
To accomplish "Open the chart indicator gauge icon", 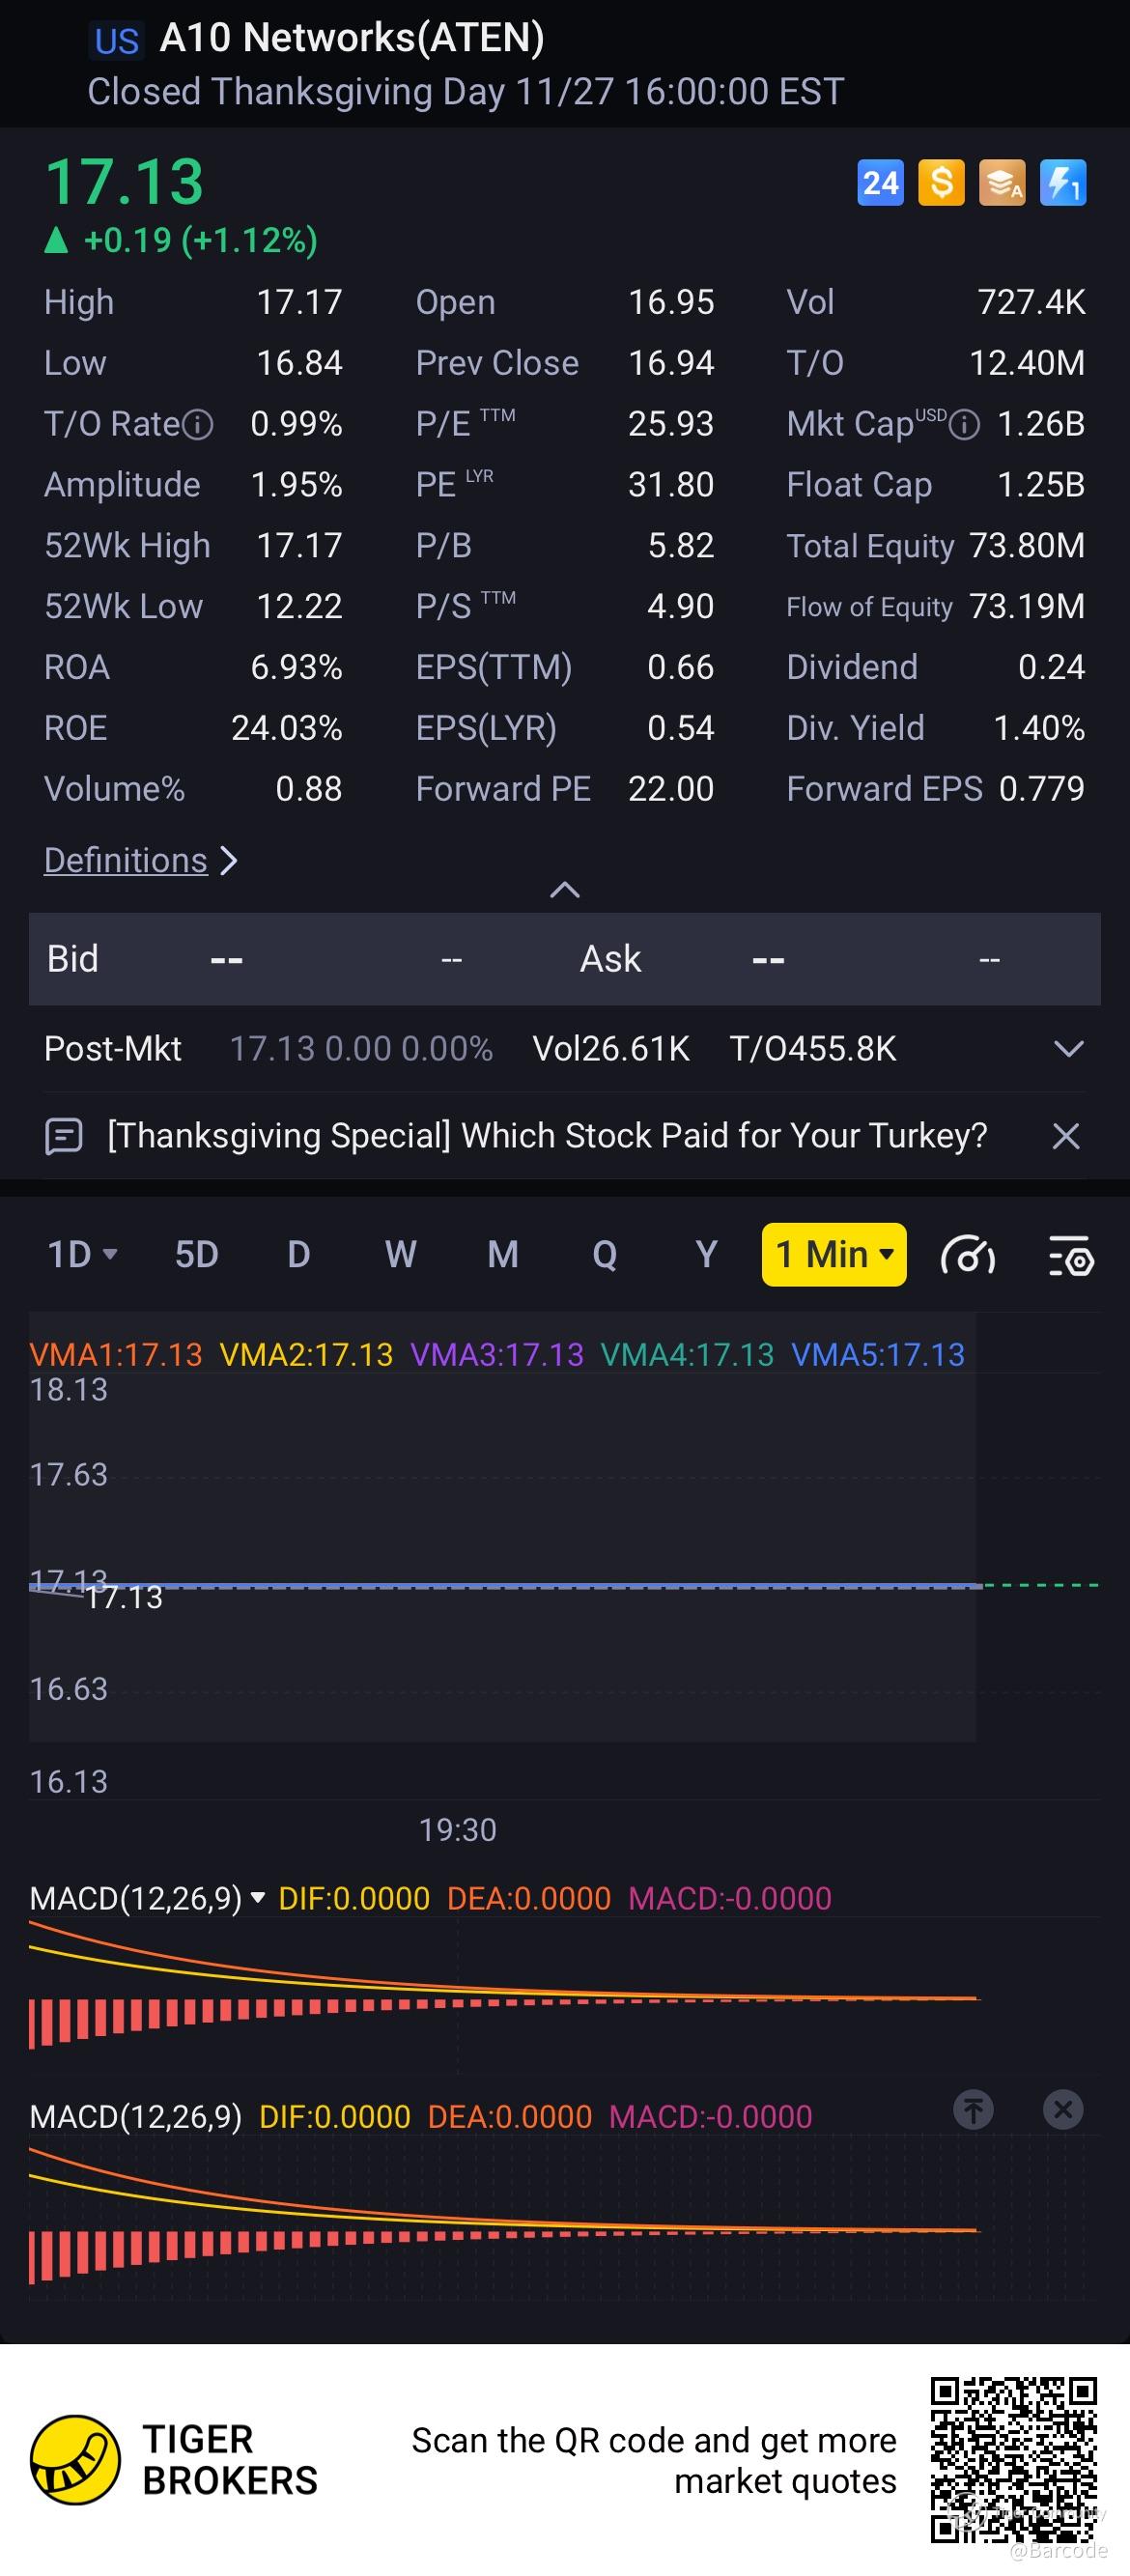I will pos(967,1255).
